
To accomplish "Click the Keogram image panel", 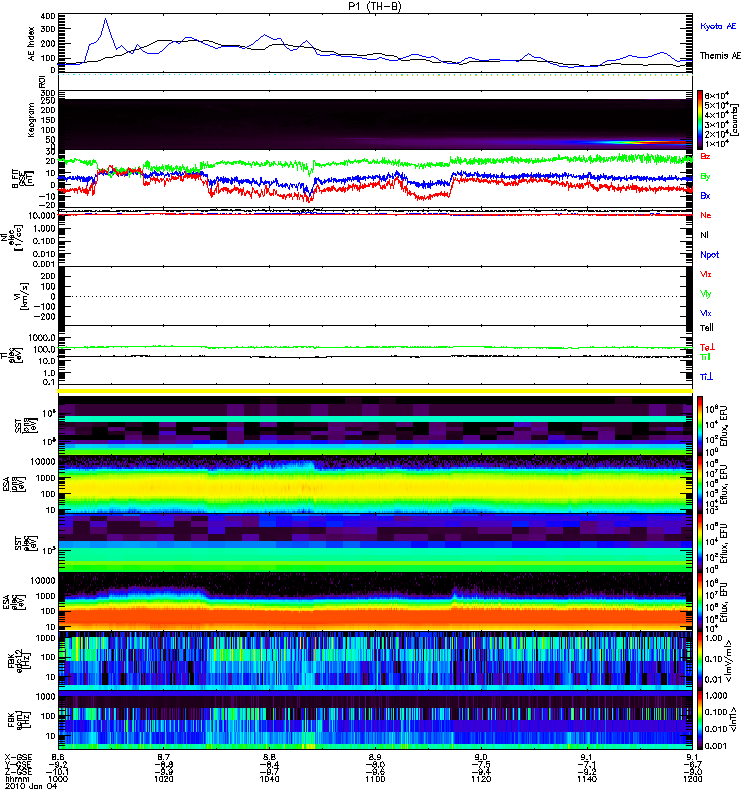I will [x=375, y=120].
